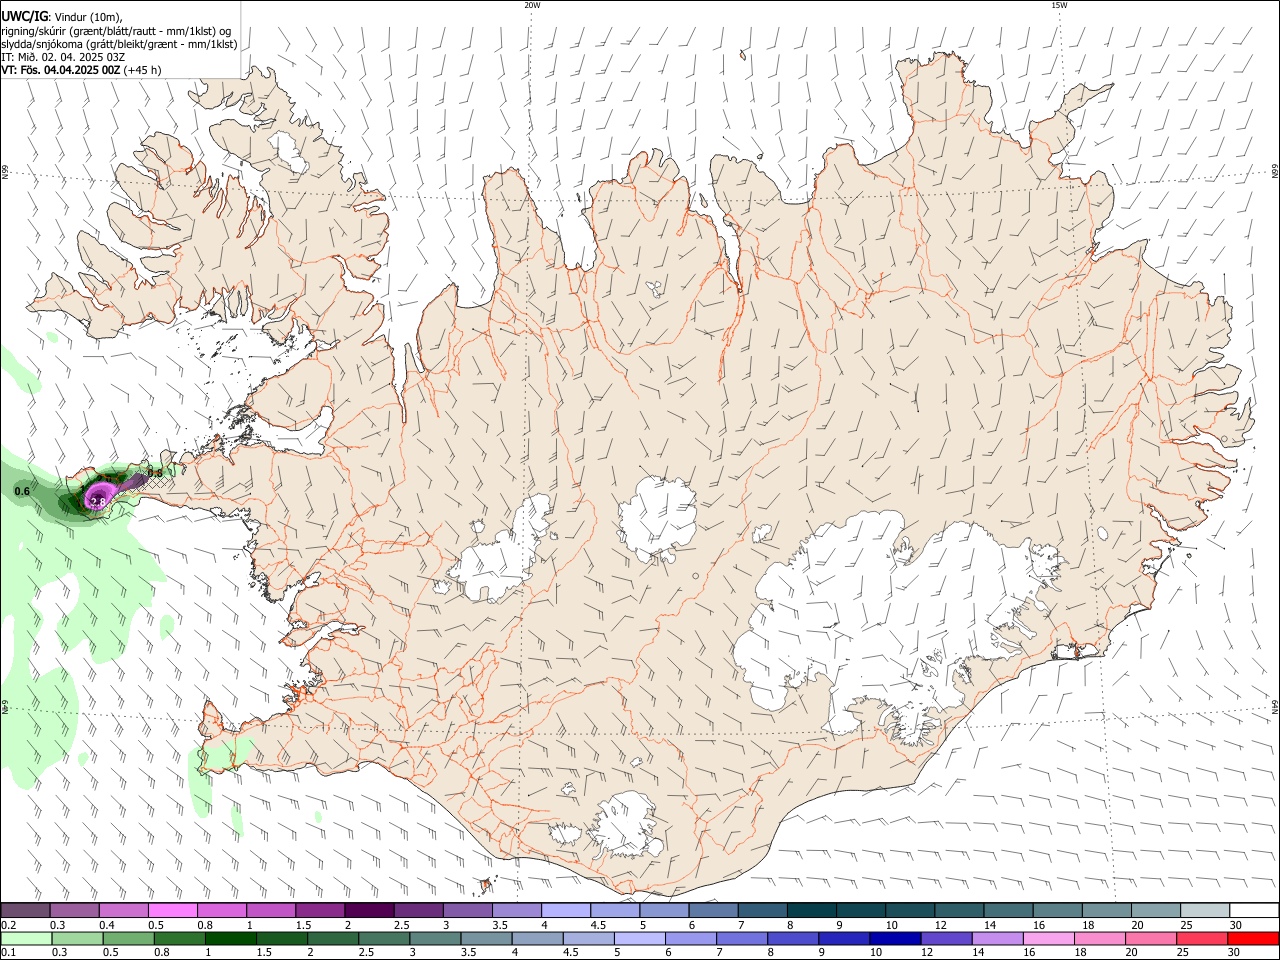This screenshot has width=1280, height=960.
Task: Pick the lower legend swatch starting at 8
Action: pyautogui.click(x=792, y=938)
